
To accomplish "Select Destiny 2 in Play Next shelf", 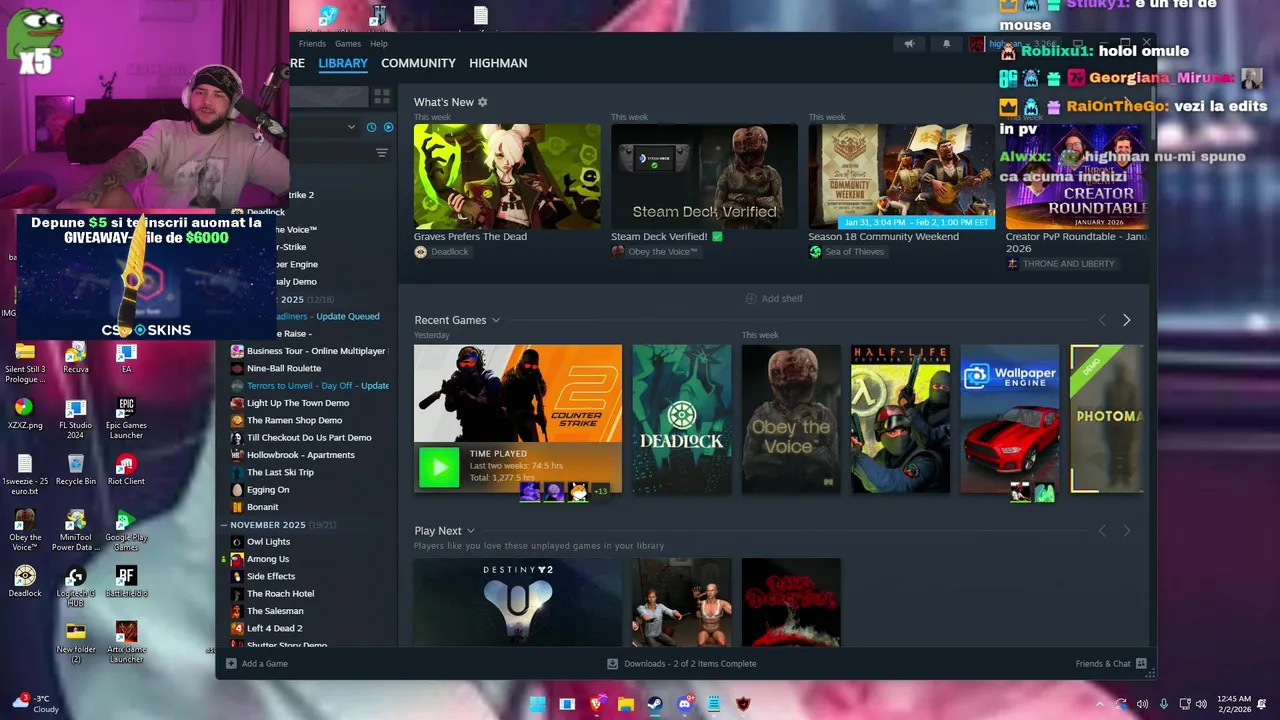I will pos(518,602).
